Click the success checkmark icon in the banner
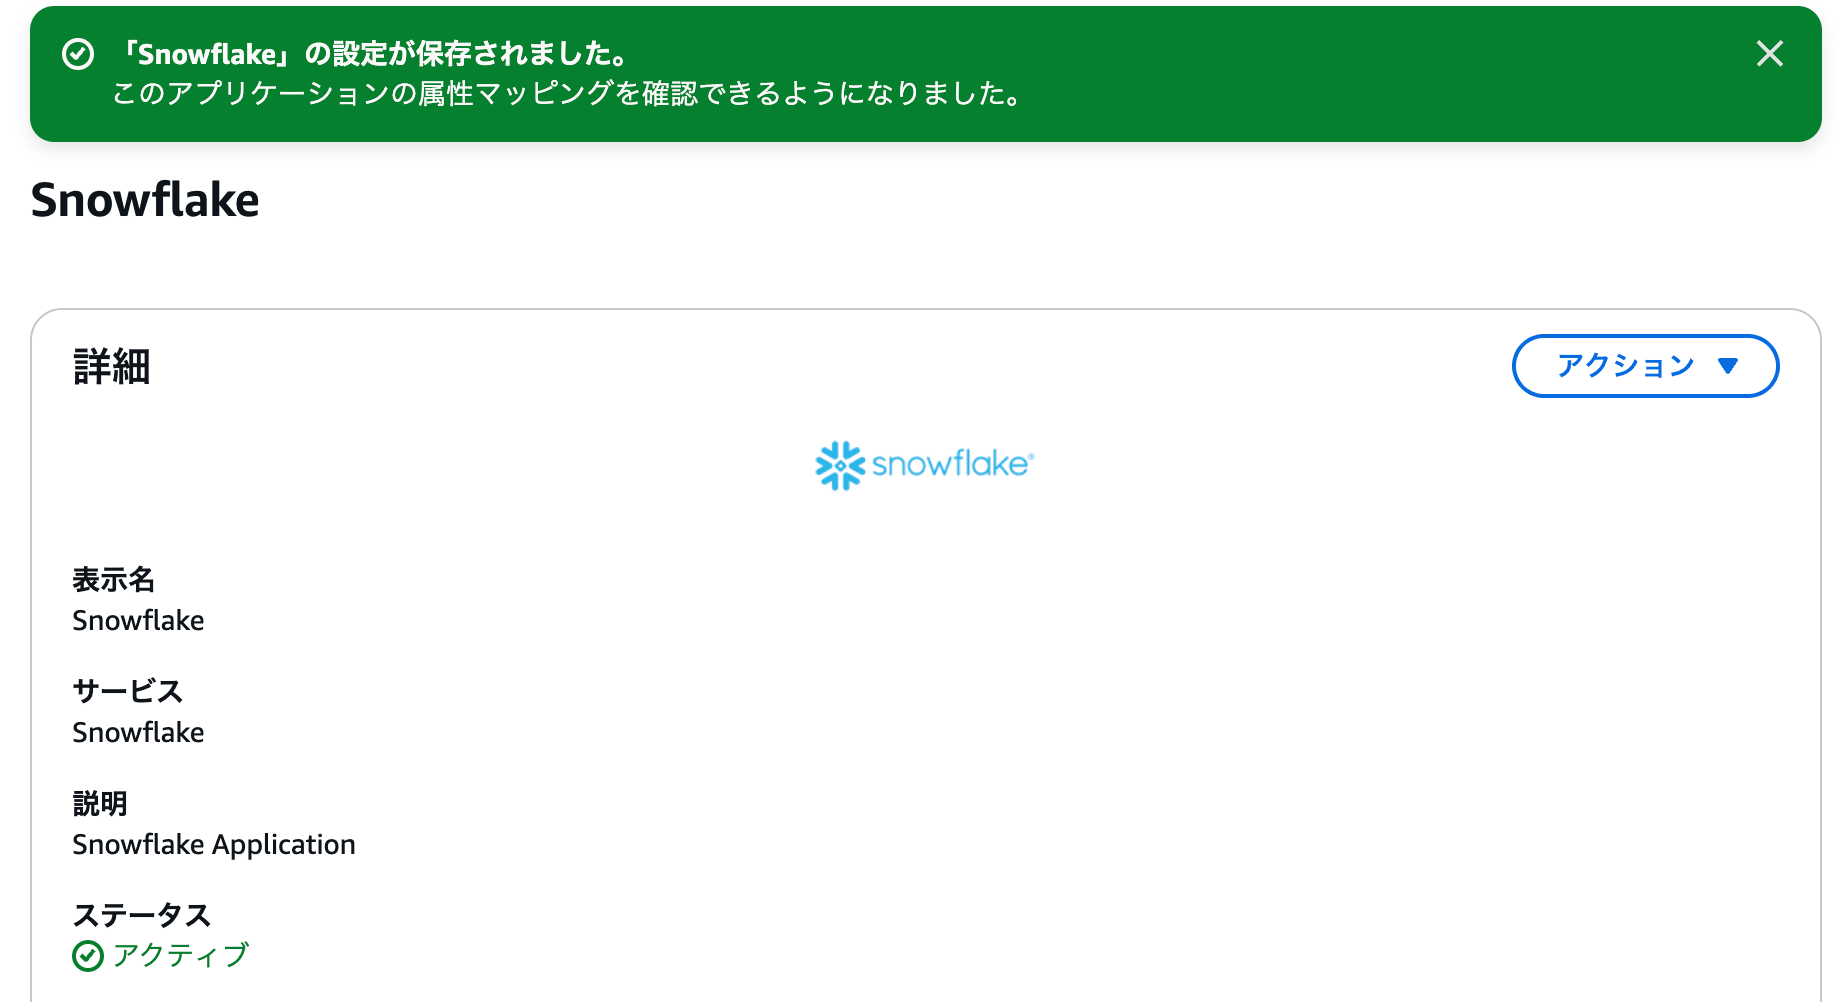This screenshot has height=1002, width=1840. click(x=78, y=54)
